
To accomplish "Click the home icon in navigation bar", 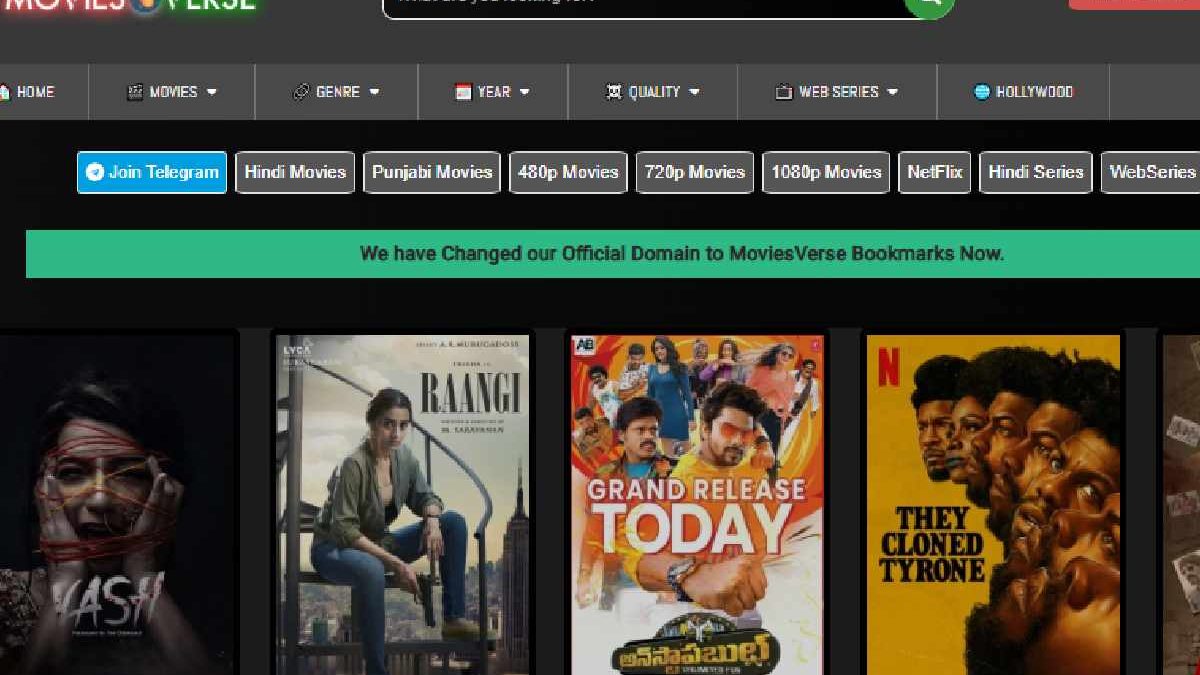I will pyautogui.click(x=4, y=92).
